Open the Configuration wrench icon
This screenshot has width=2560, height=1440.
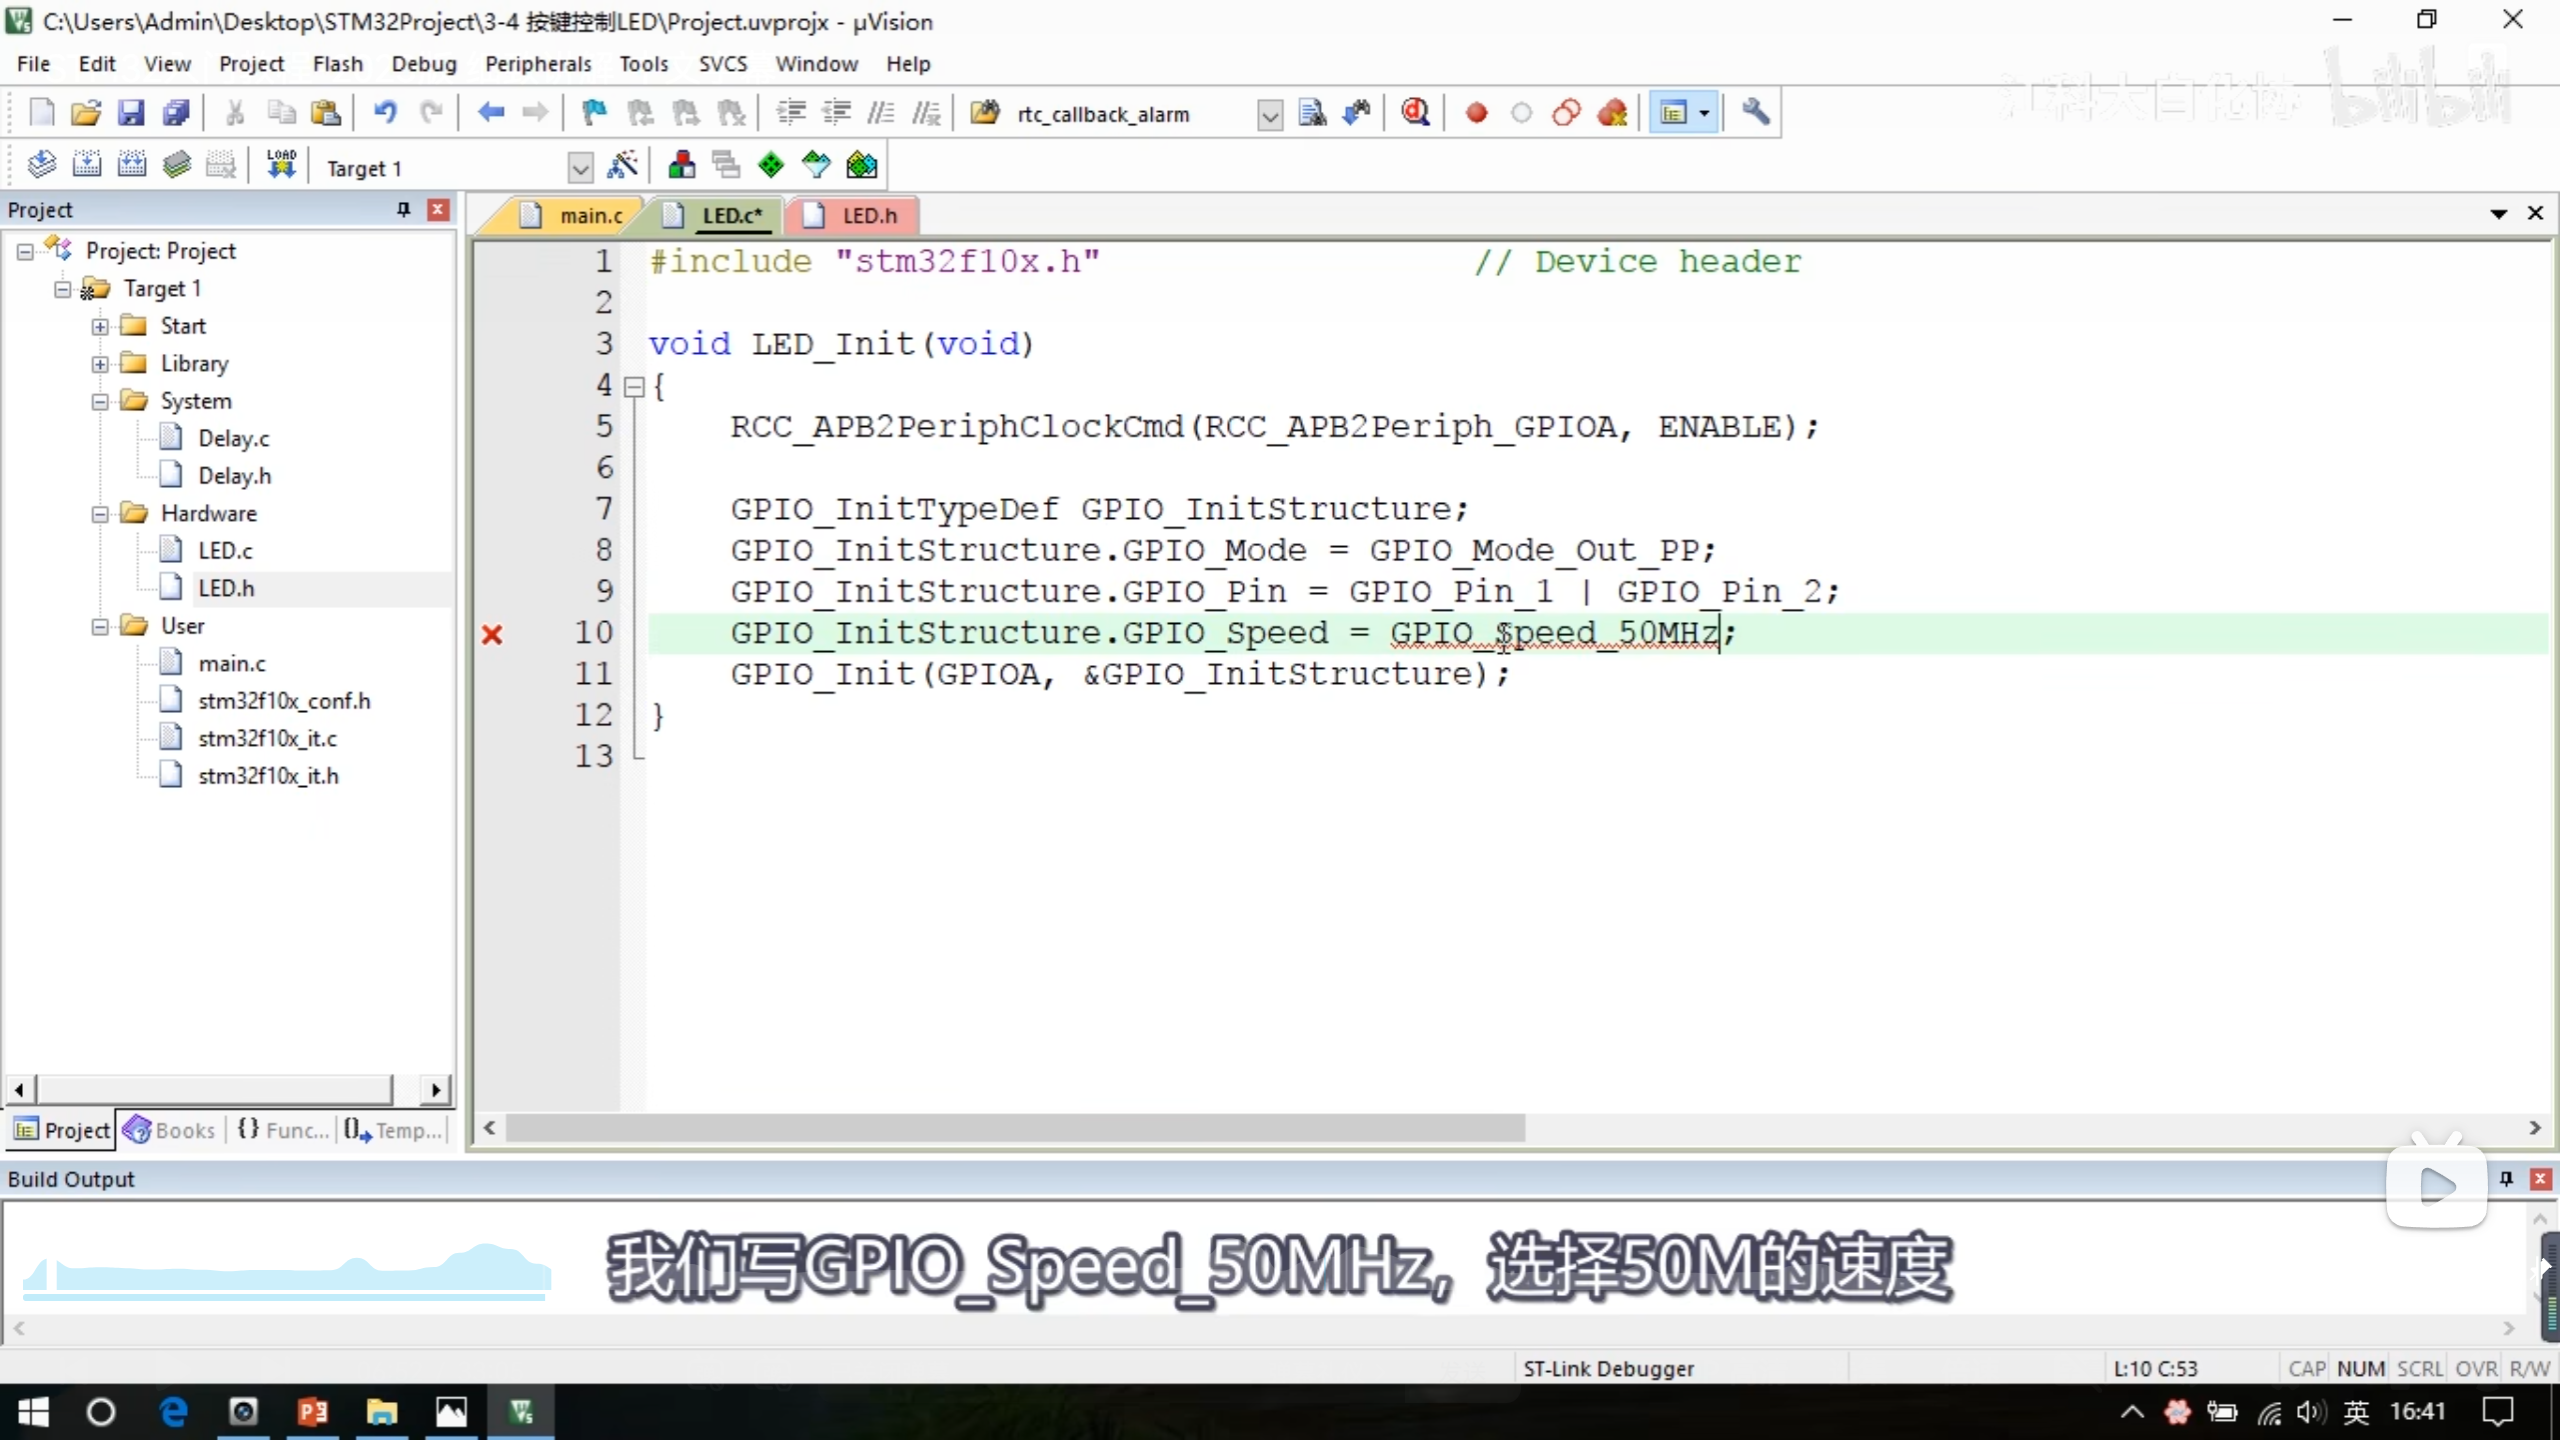click(x=1756, y=113)
